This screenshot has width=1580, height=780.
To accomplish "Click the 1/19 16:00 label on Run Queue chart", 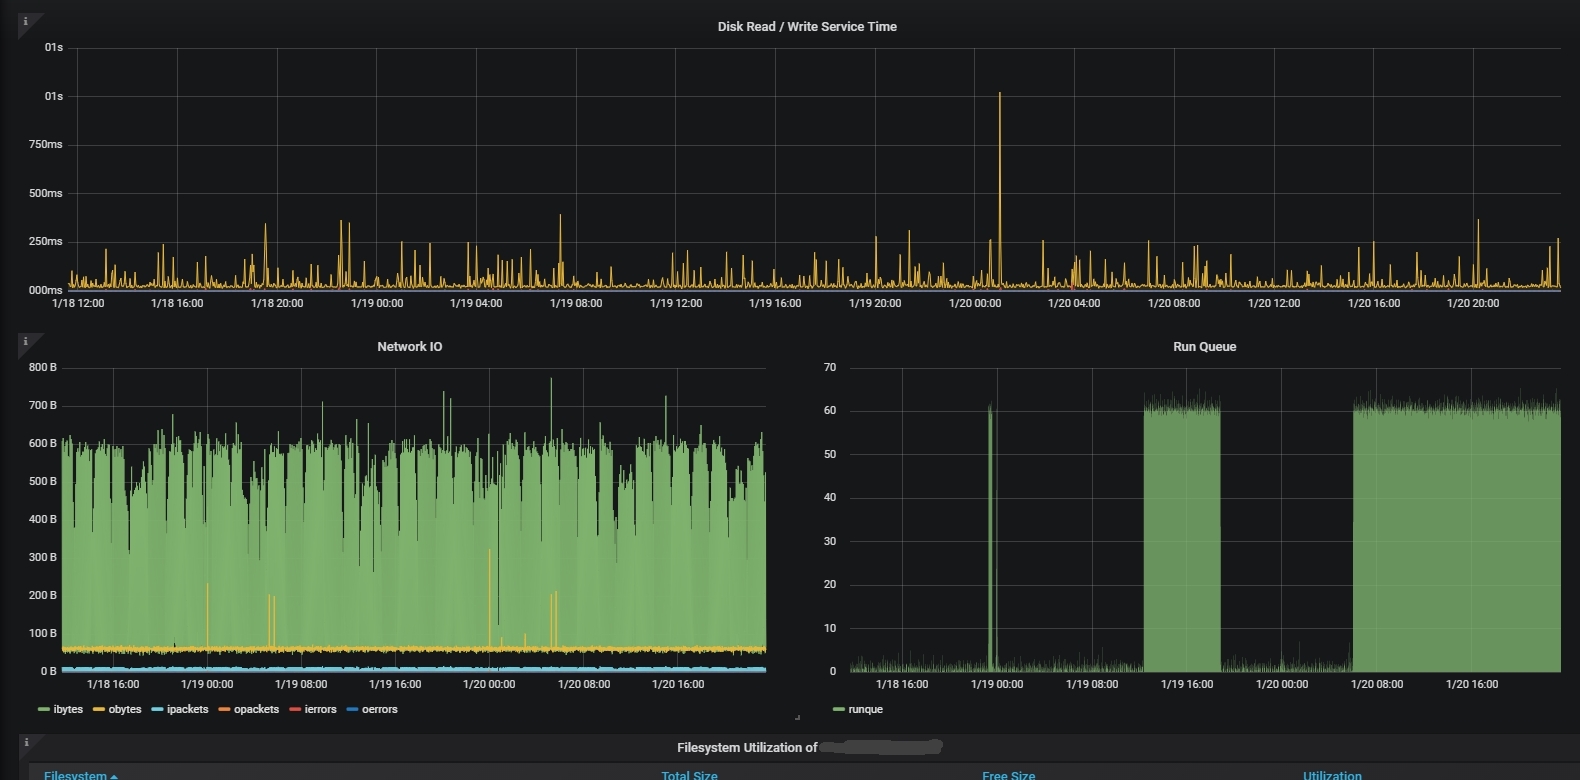I will point(1187,684).
